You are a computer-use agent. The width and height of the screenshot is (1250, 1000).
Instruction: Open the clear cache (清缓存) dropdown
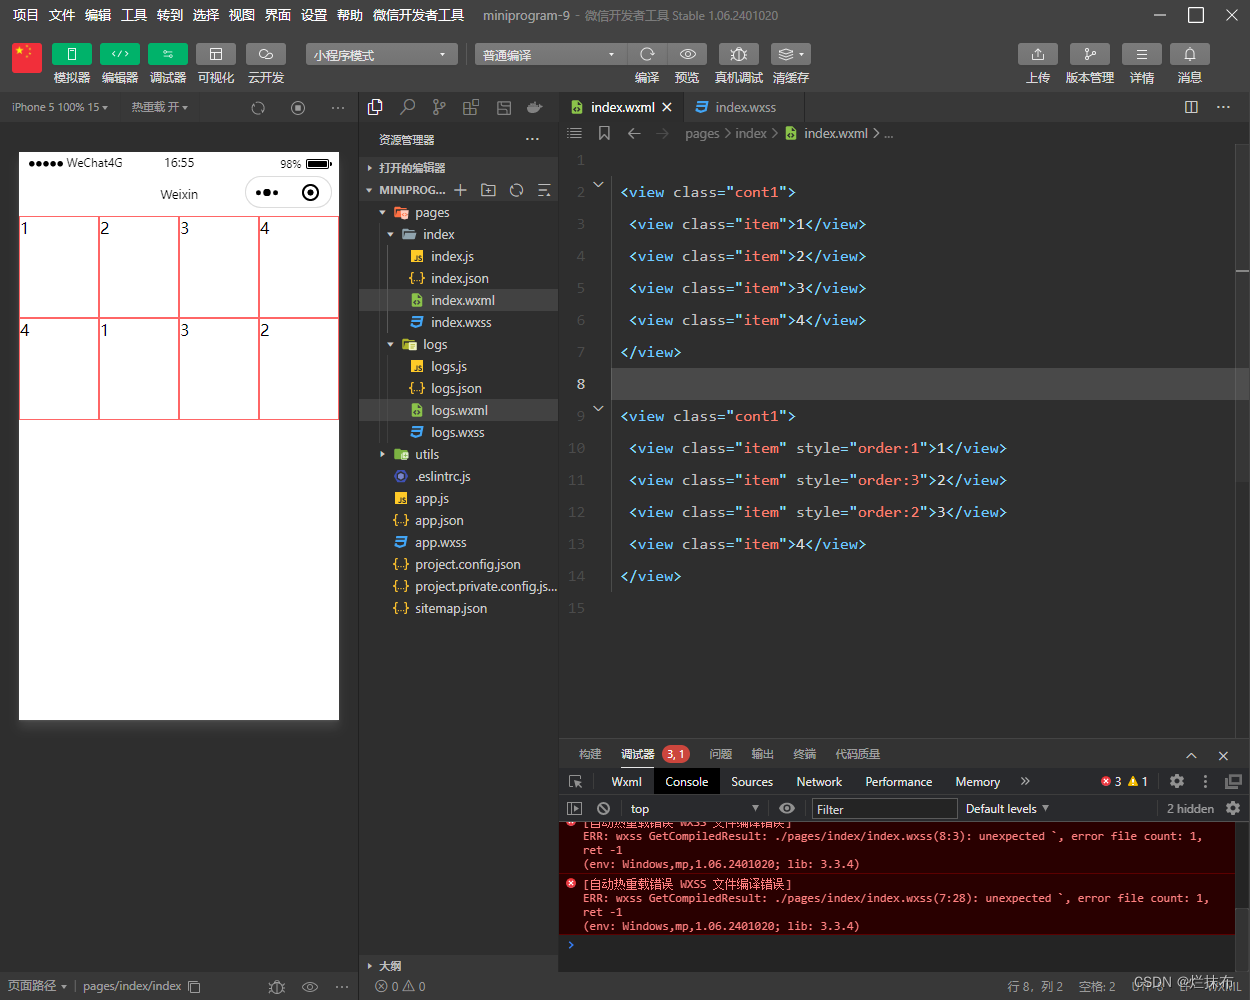pos(790,54)
